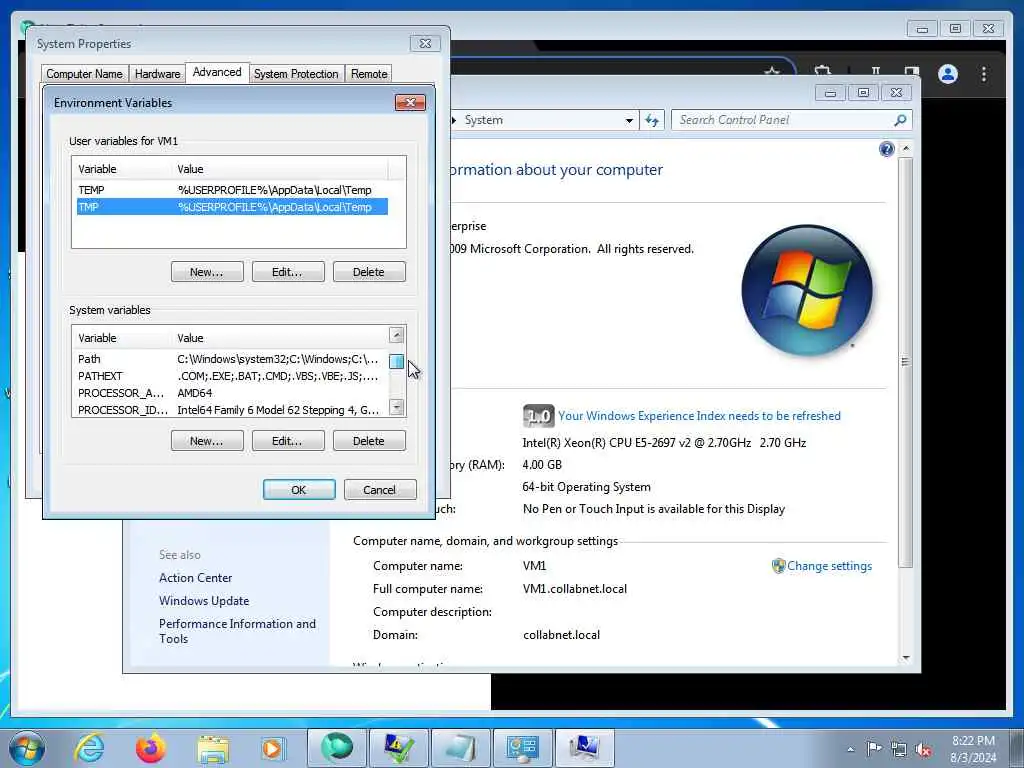Click in the Search Control Panel field
The image size is (1024, 768).
tap(784, 120)
